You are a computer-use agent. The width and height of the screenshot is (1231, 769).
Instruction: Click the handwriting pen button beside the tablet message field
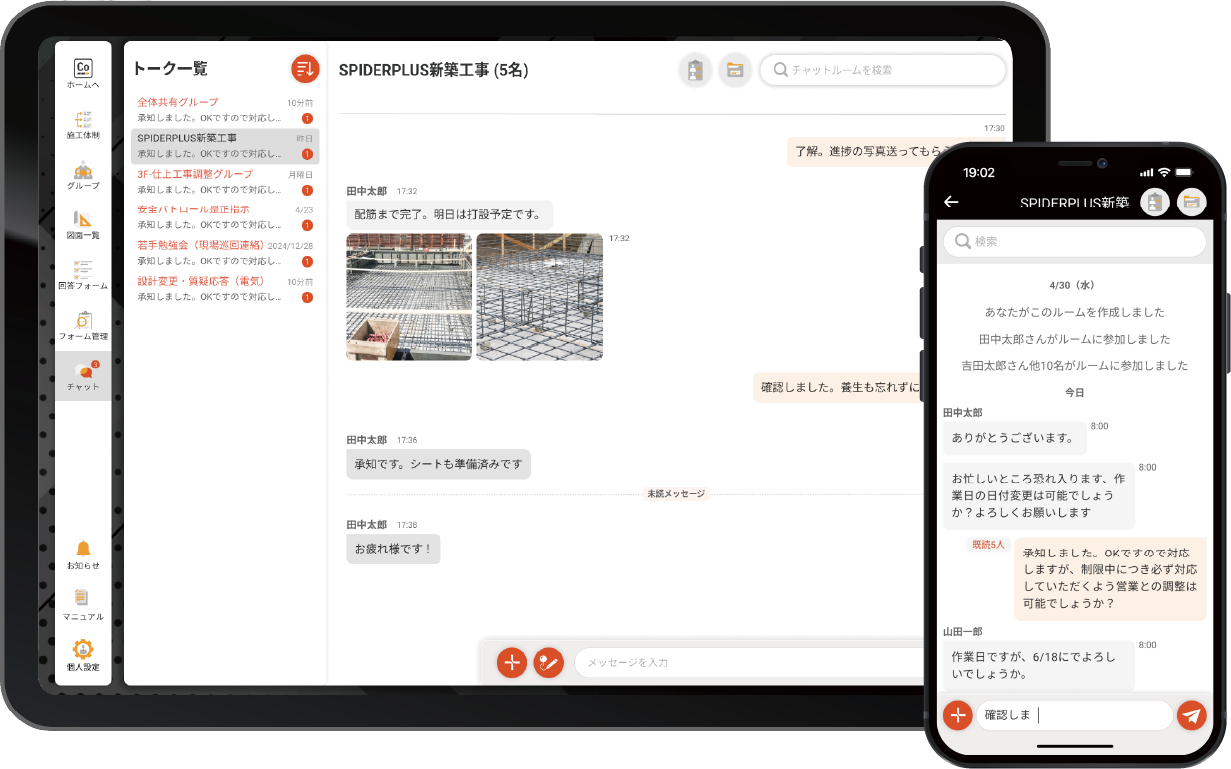(x=548, y=662)
